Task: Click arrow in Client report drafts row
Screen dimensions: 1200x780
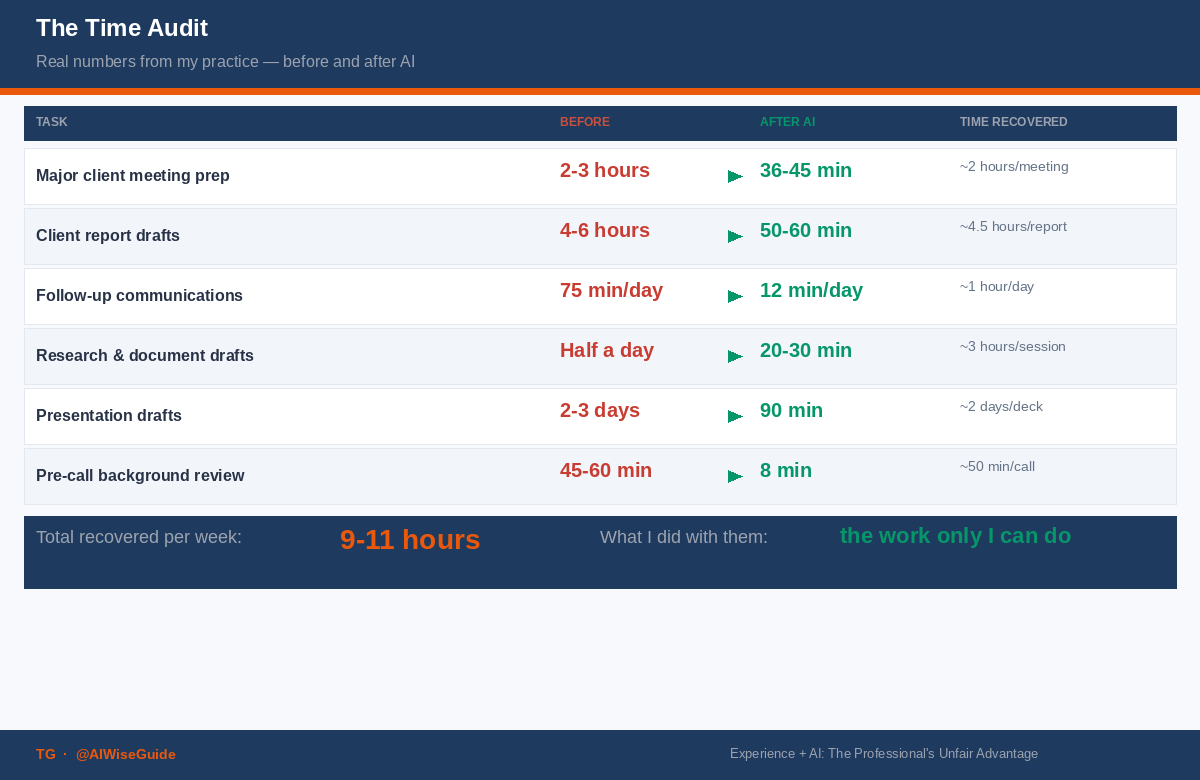Action: pyautogui.click(x=735, y=237)
